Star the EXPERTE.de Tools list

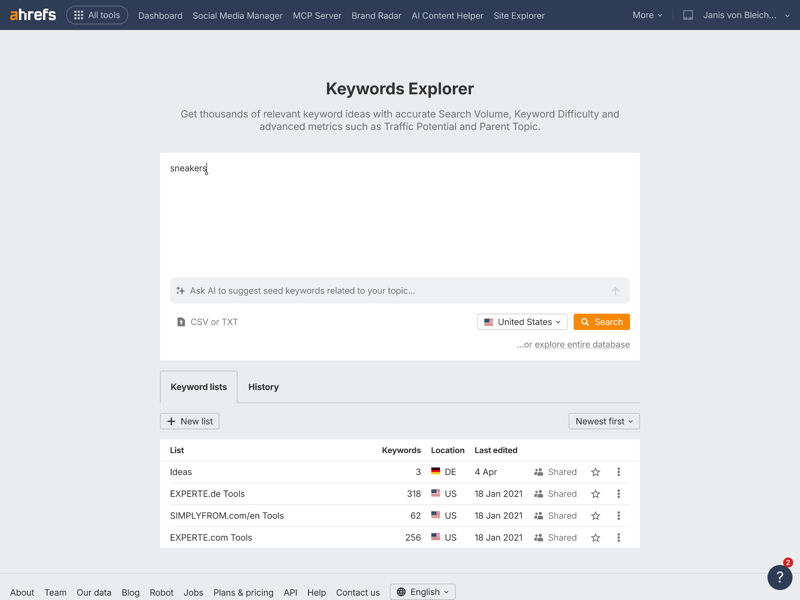pos(595,494)
